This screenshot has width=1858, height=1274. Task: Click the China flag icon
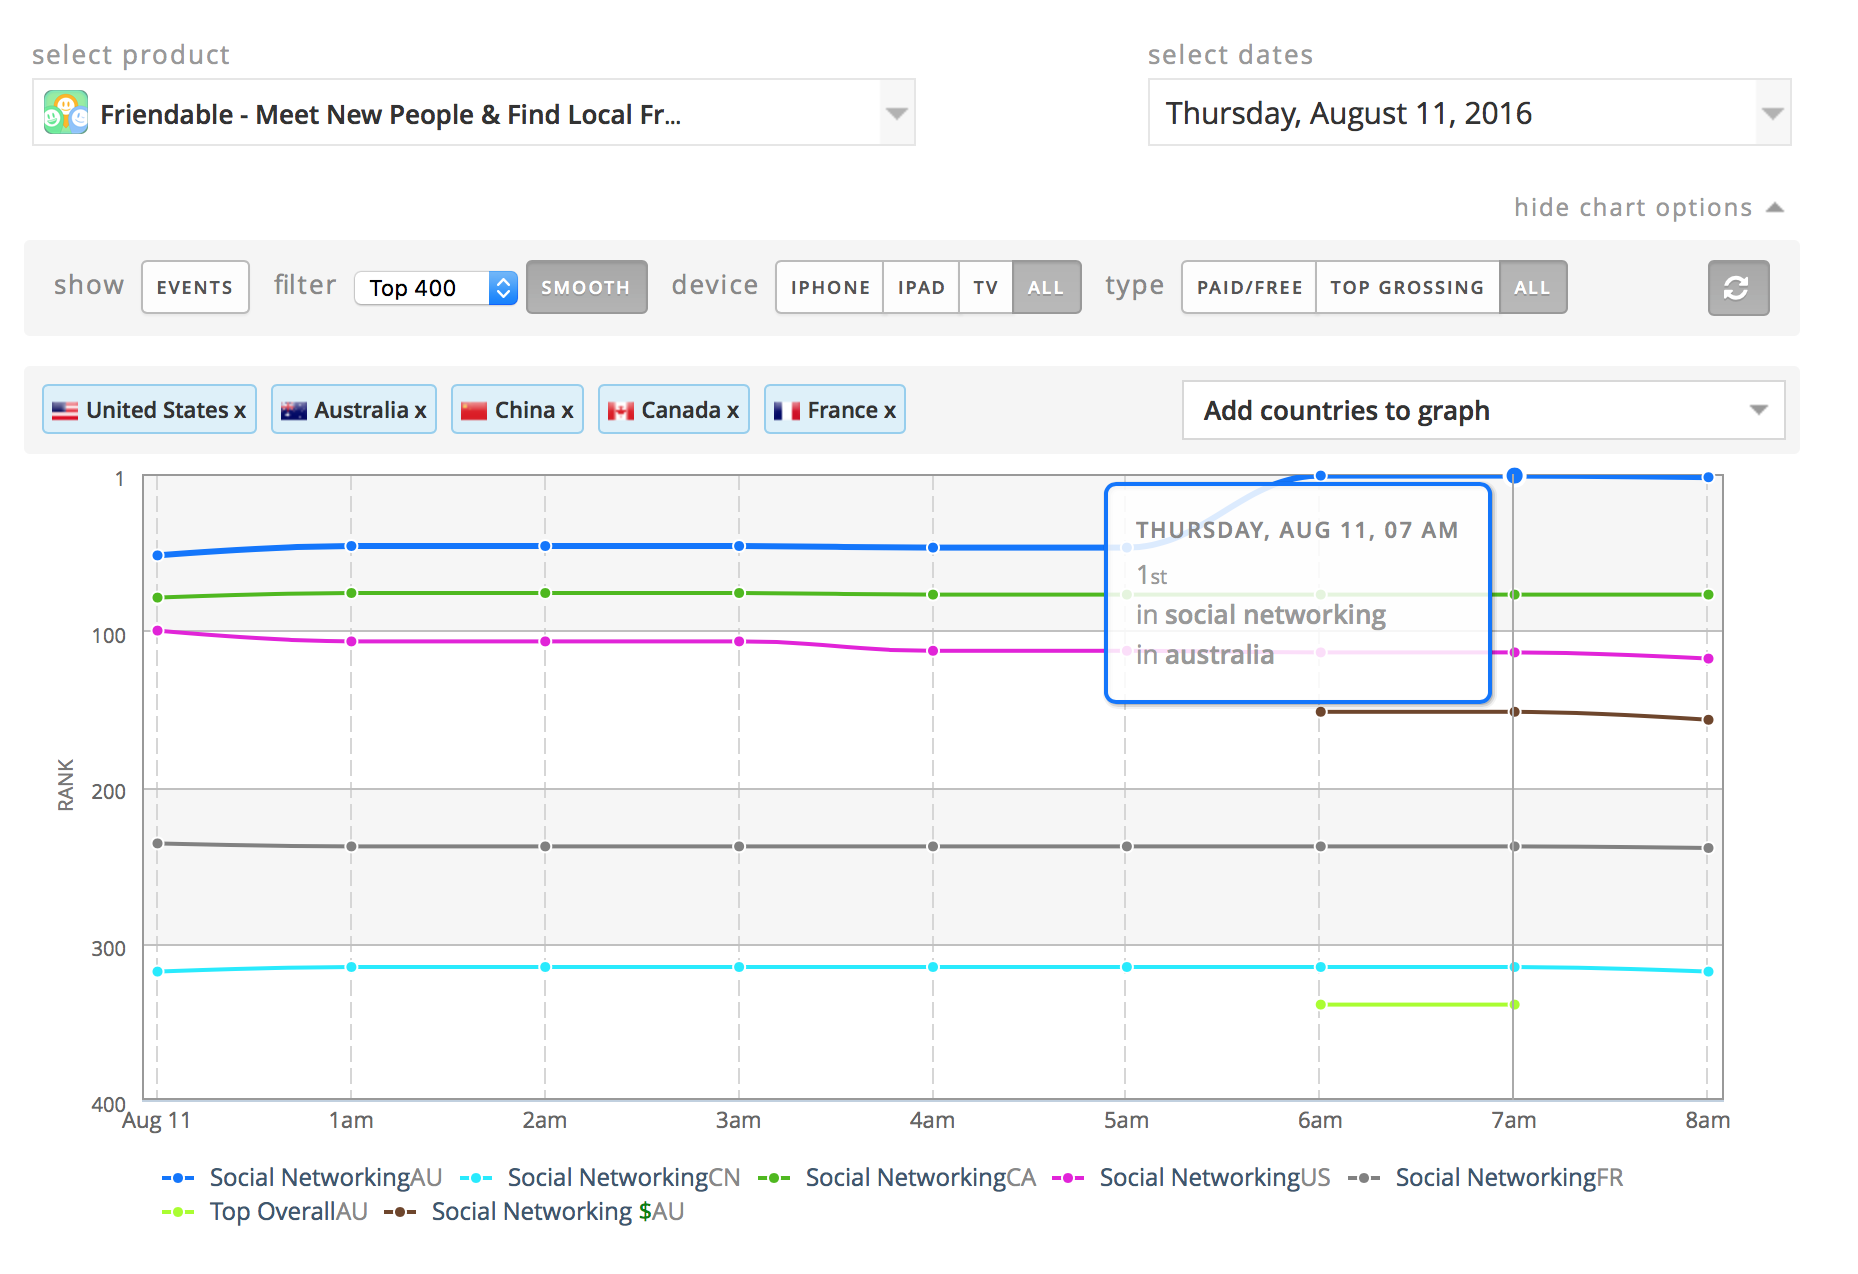pos(474,411)
